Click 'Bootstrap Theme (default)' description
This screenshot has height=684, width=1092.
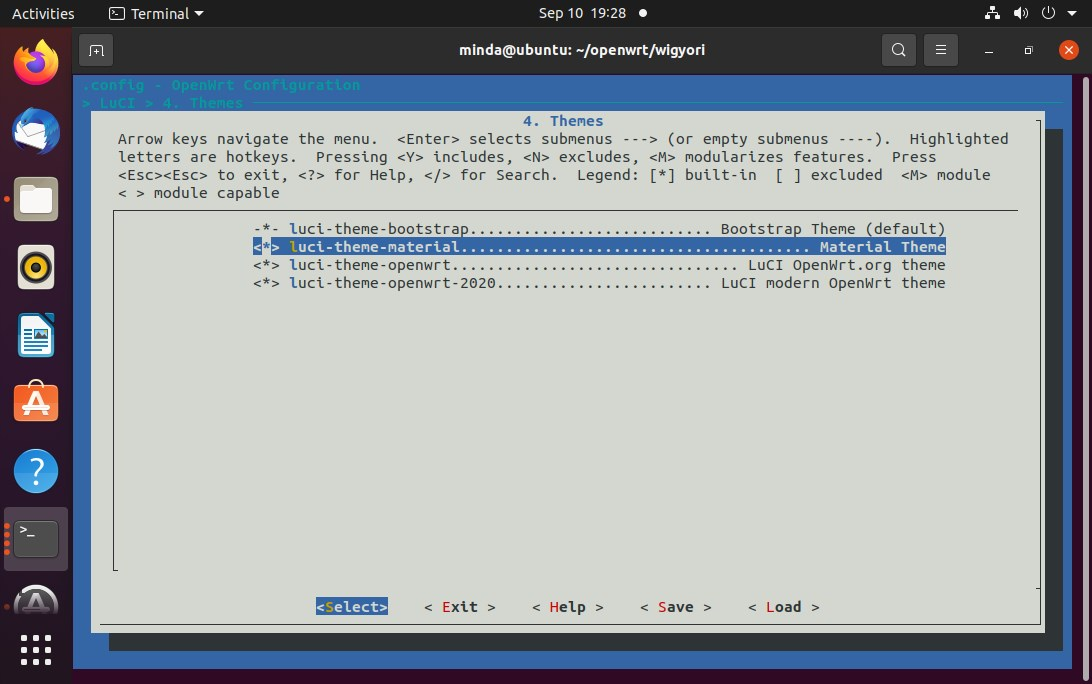coord(833,228)
